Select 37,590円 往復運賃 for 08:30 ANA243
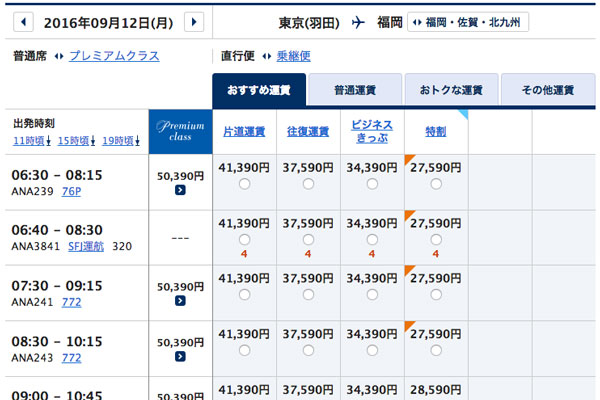Image resolution: width=600 pixels, height=400 pixels. pyautogui.click(x=308, y=350)
